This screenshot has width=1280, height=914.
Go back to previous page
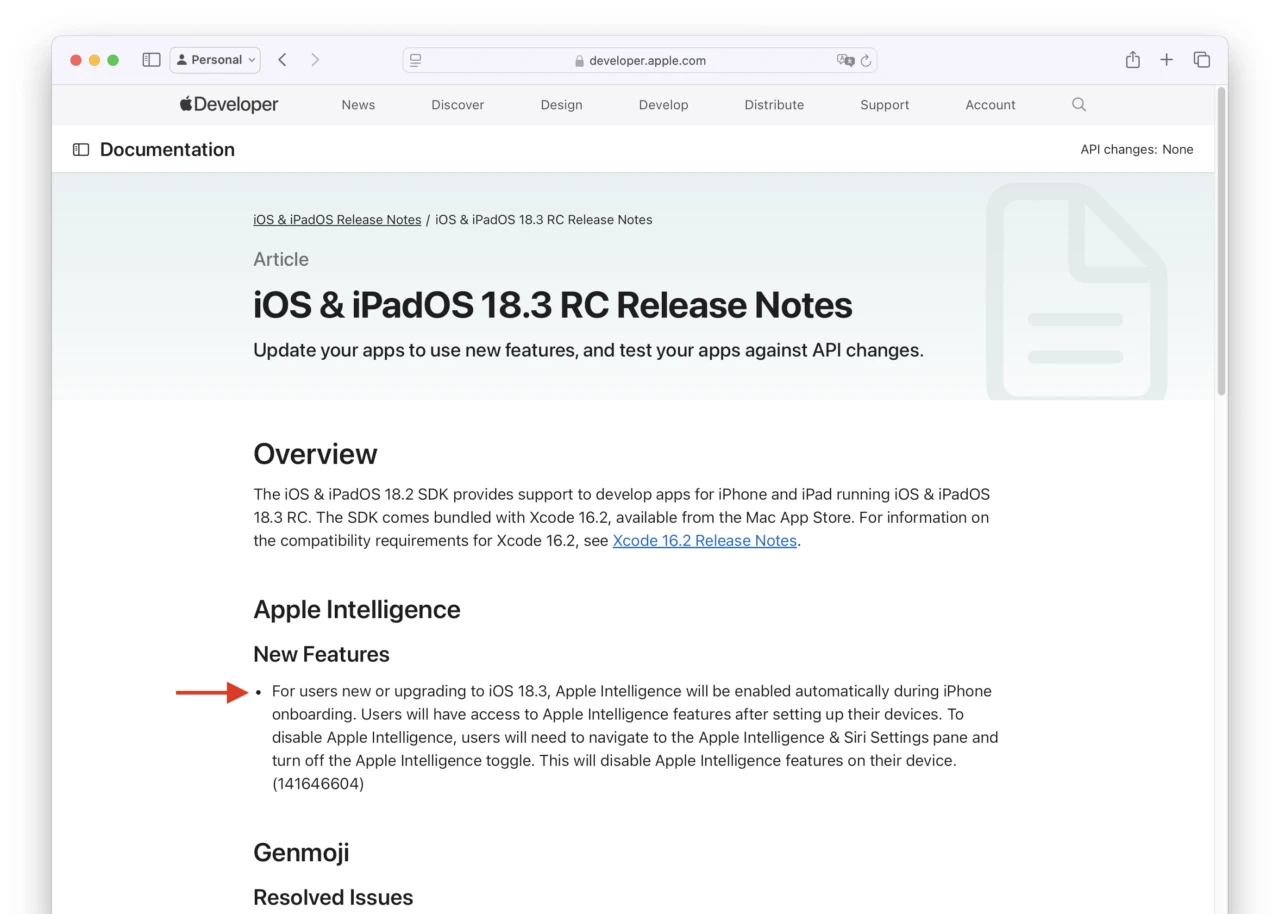point(283,60)
